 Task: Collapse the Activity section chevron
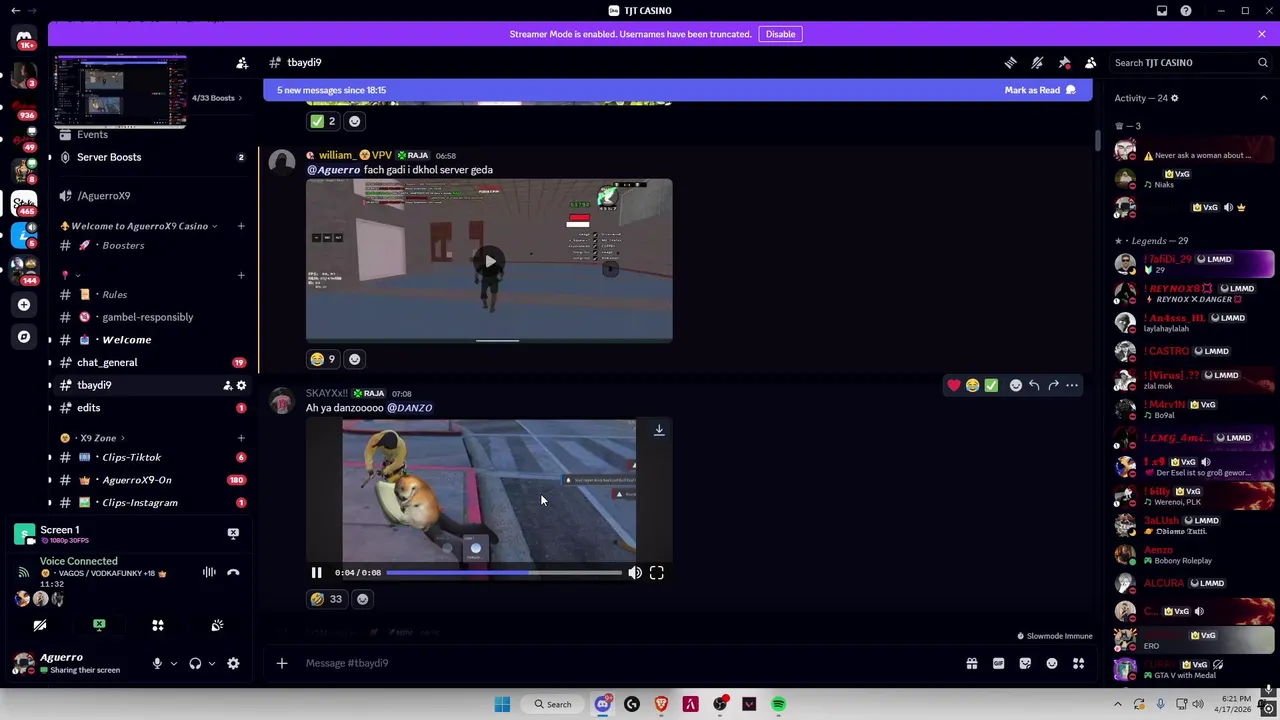1264,98
